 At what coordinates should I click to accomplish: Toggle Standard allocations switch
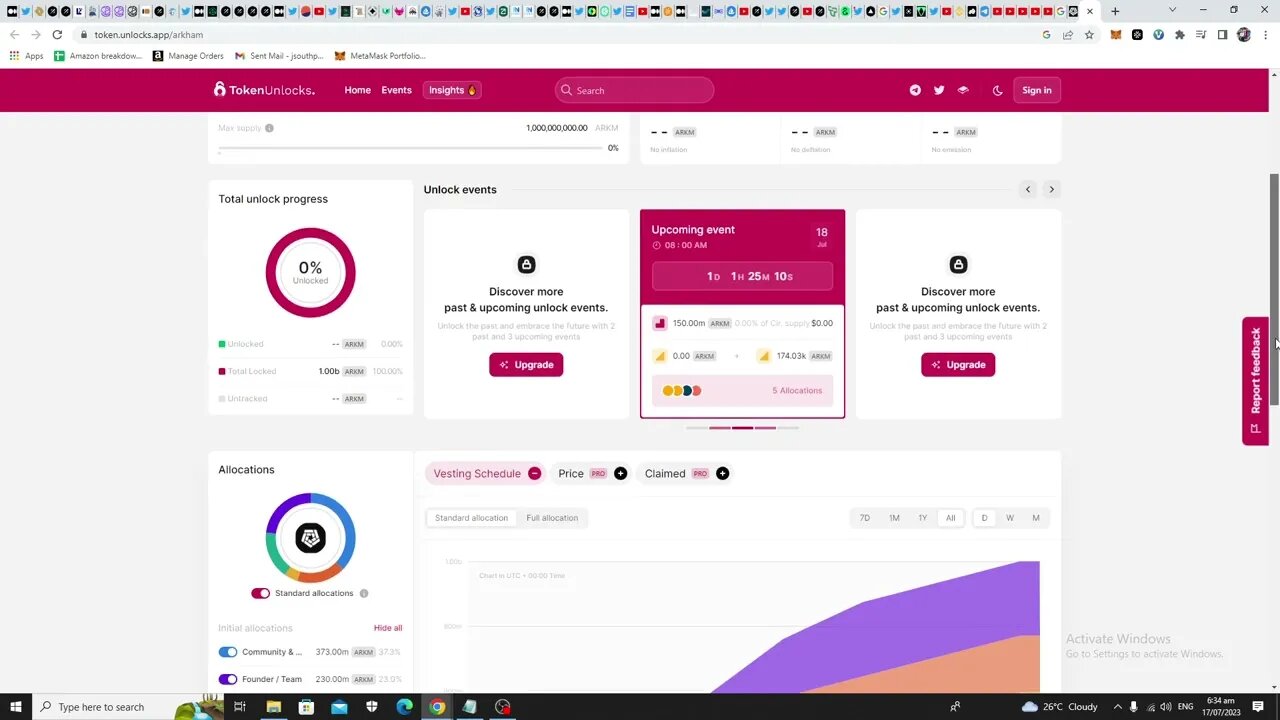coord(260,593)
